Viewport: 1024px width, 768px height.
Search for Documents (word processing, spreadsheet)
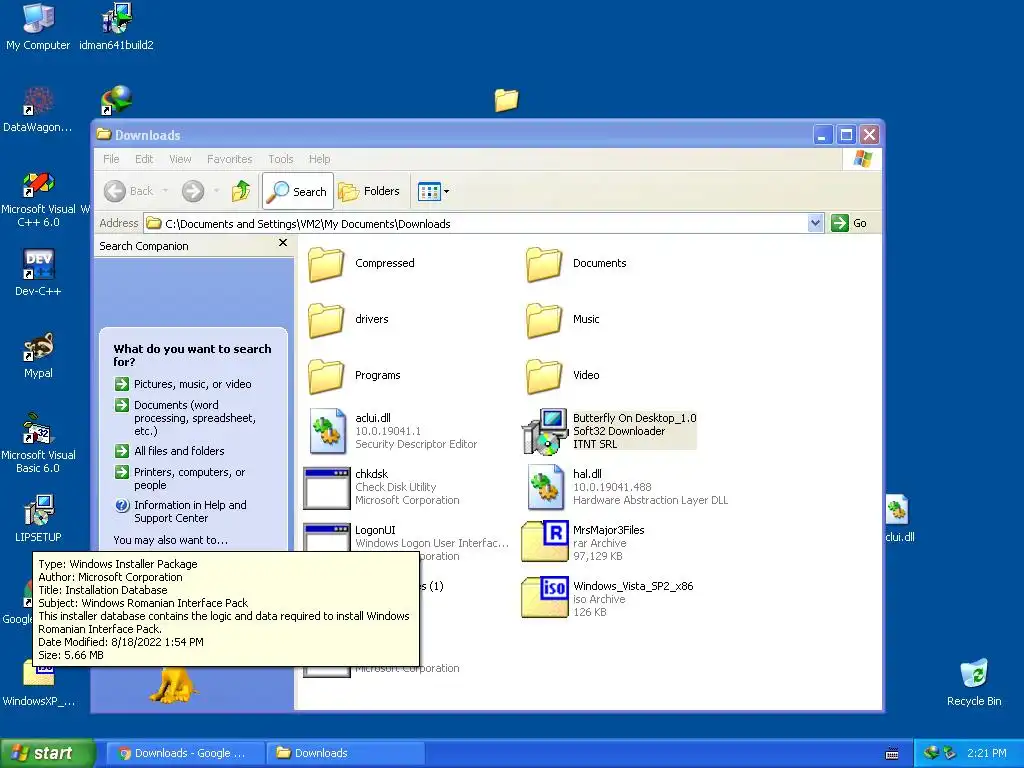pos(186,417)
